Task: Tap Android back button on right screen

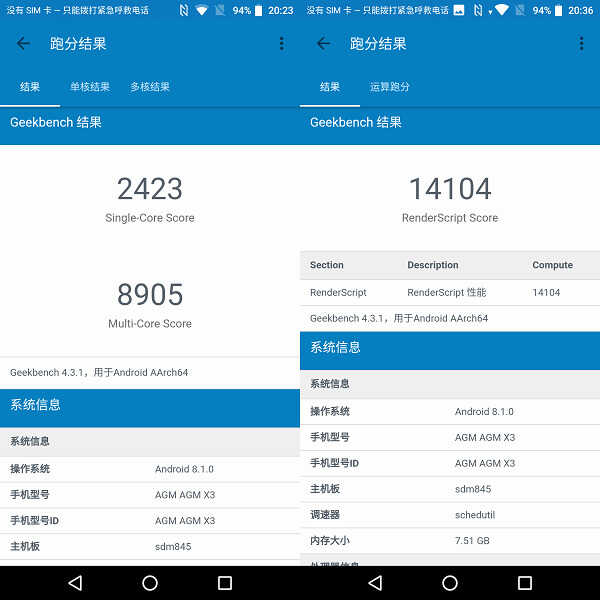Action: [375, 583]
